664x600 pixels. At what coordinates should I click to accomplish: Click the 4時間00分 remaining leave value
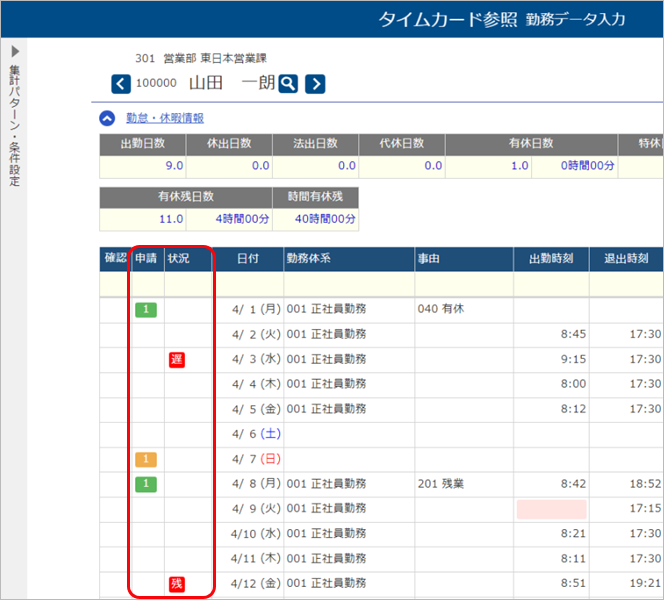[x=242, y=219]
